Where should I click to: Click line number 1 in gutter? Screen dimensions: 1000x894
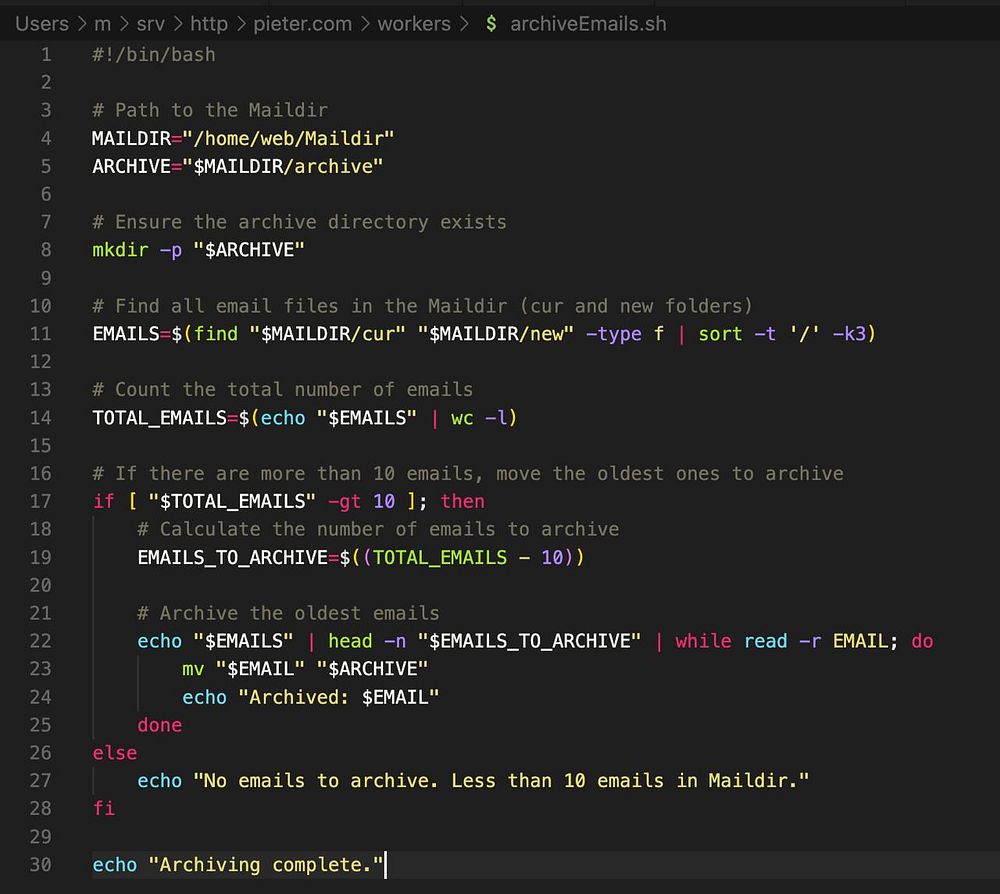point(46,55)
